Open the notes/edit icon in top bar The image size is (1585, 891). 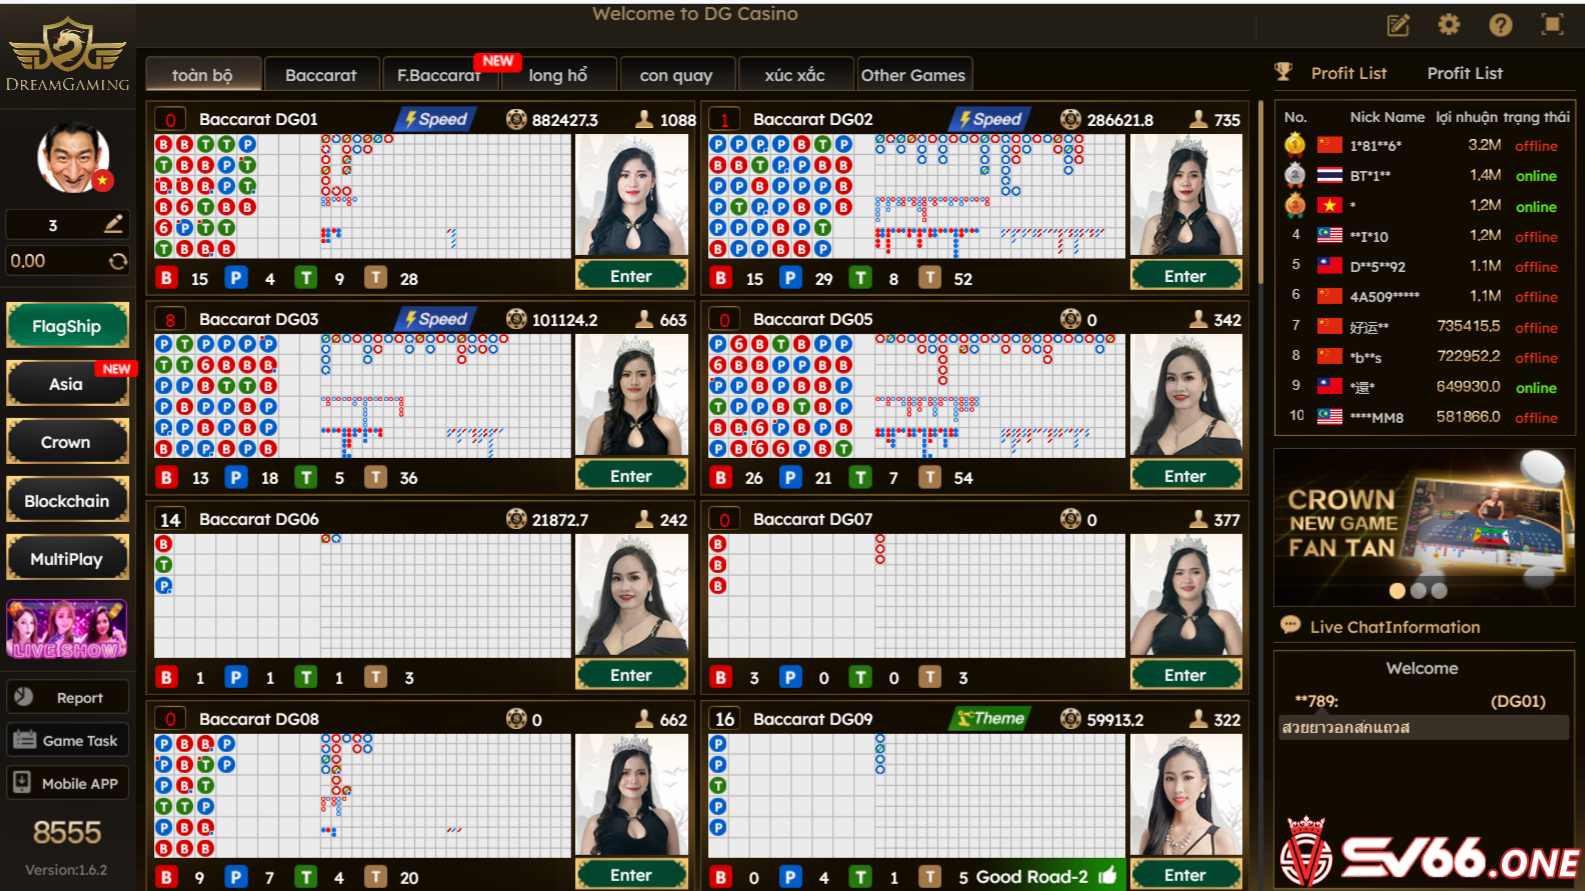1398,25
